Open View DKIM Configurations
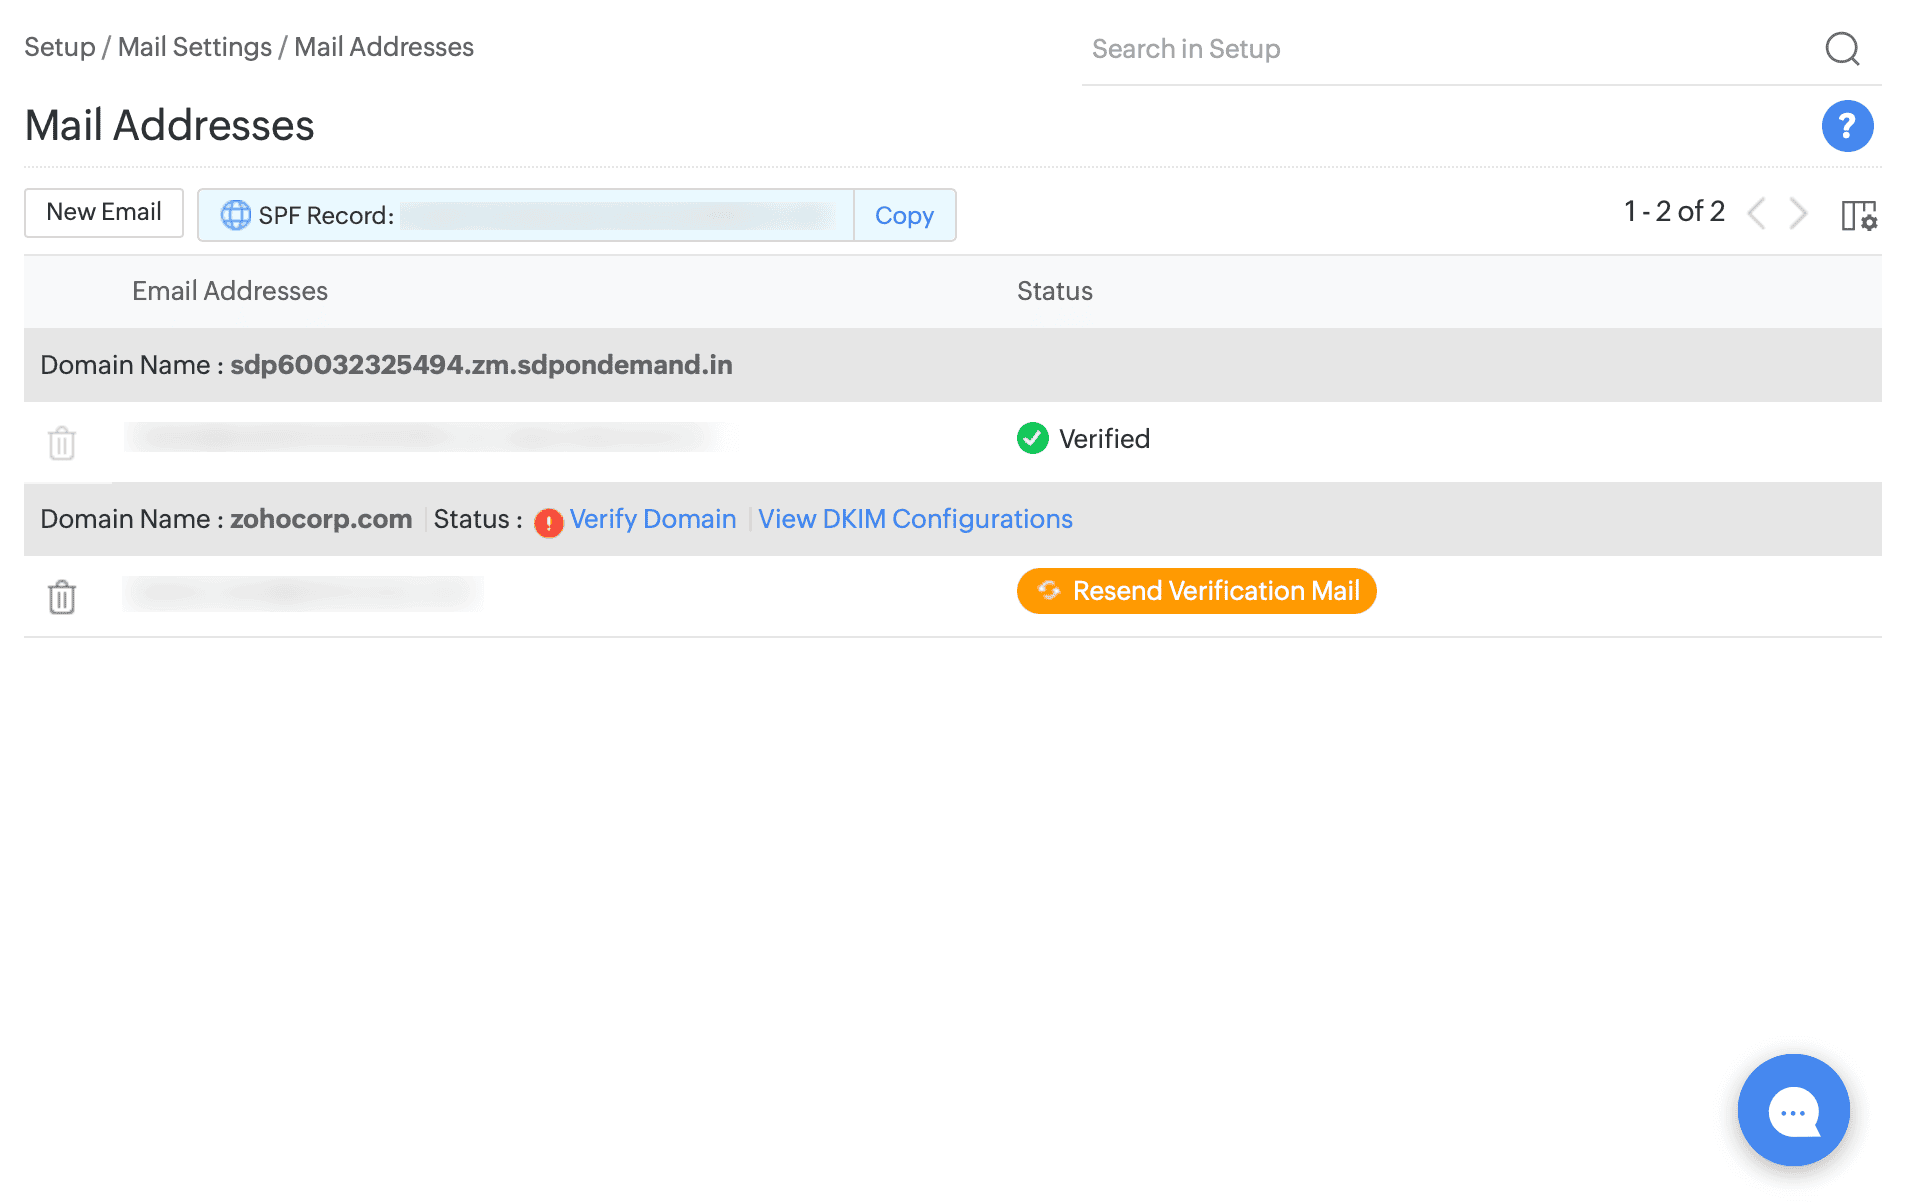The height and width of the screenshot is (1202, 1908). [x=914, y=519]
